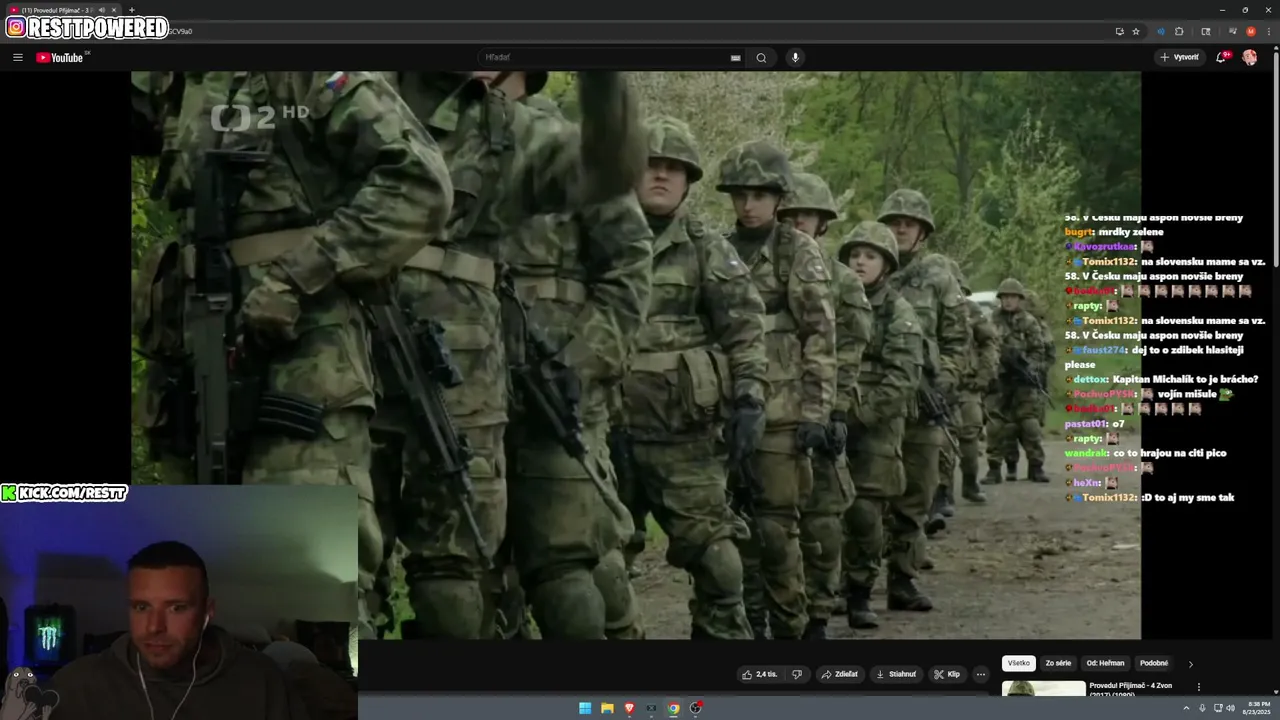Open the browser side panel icon
The image size is (1280, 720).
(x=1206, y=31)
